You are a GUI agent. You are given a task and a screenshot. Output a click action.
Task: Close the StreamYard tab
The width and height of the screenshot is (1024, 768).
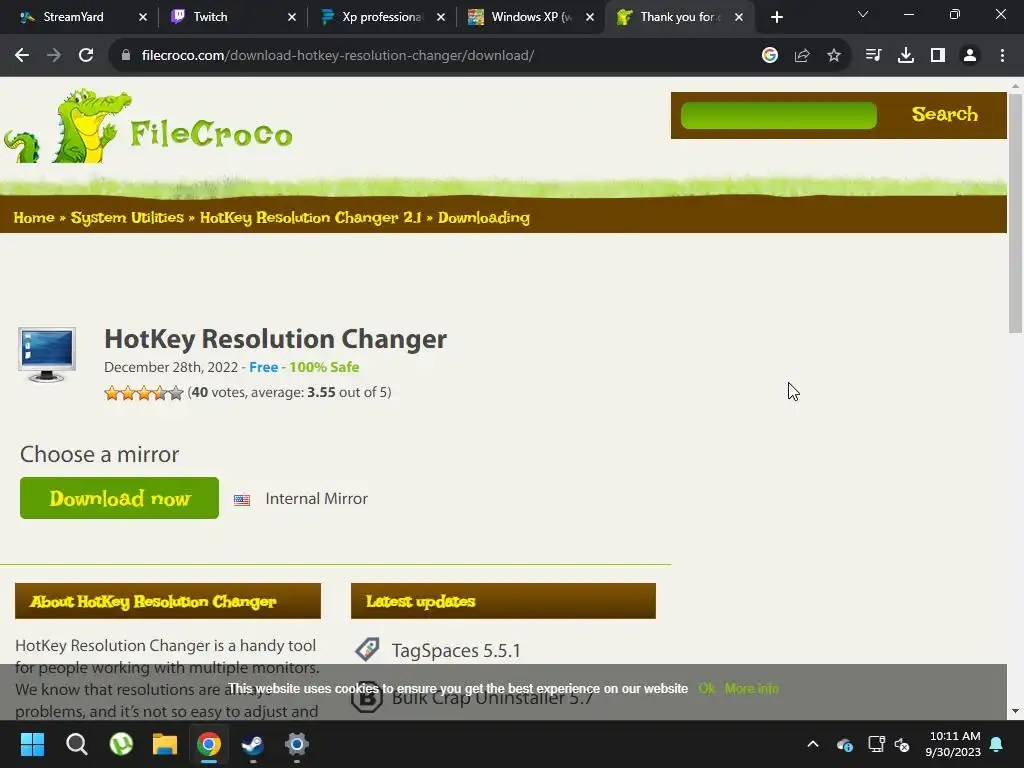click(143, 17)
